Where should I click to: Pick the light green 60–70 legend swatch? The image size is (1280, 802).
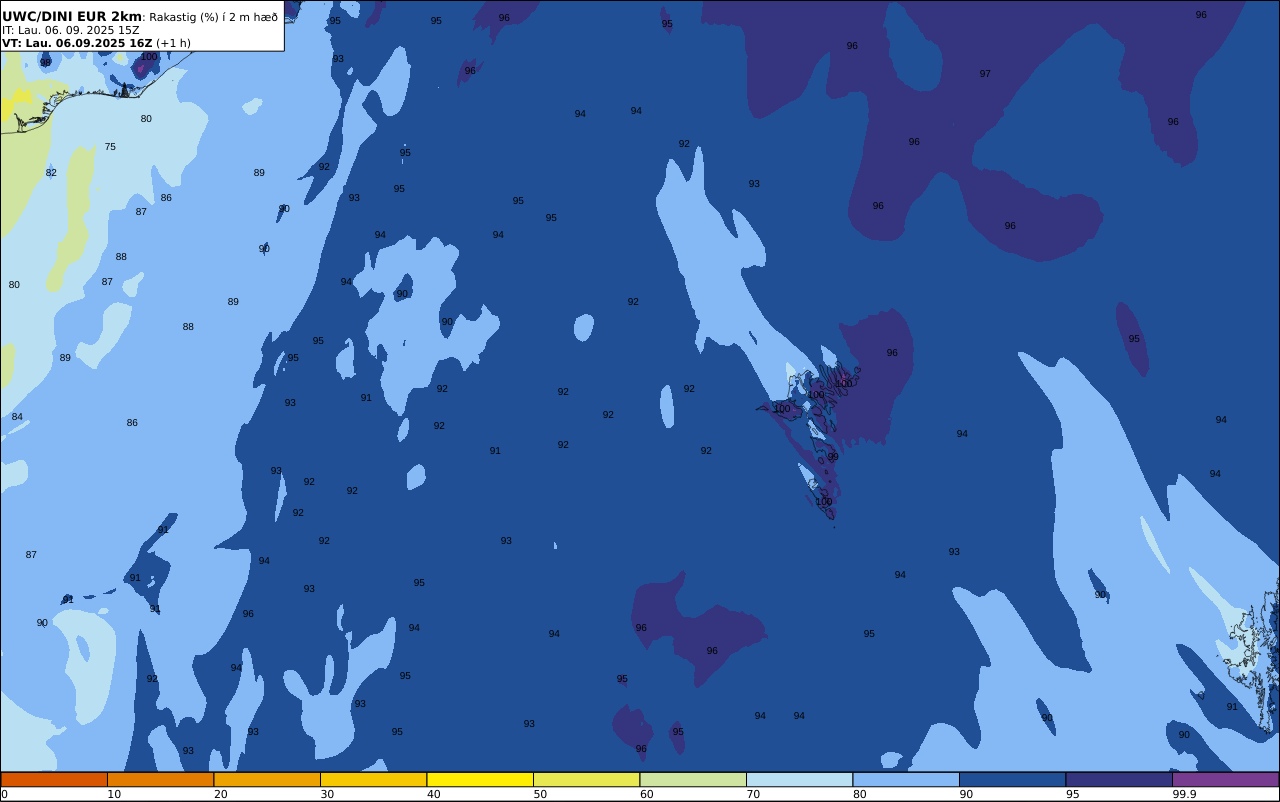pos(693,779)
